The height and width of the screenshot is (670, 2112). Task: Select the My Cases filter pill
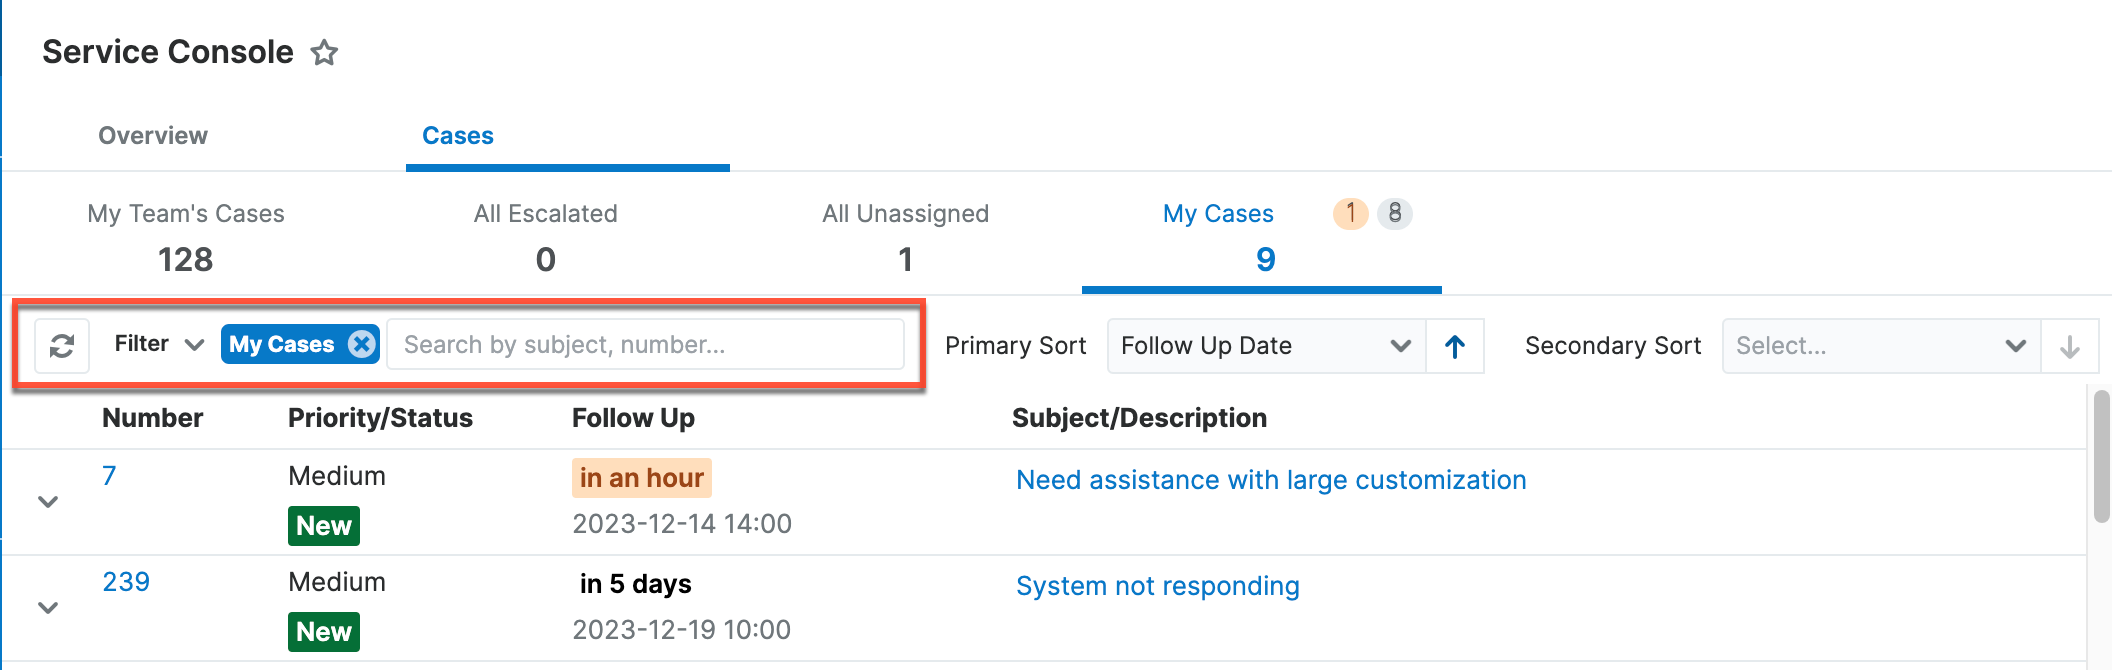click(281, 344)
